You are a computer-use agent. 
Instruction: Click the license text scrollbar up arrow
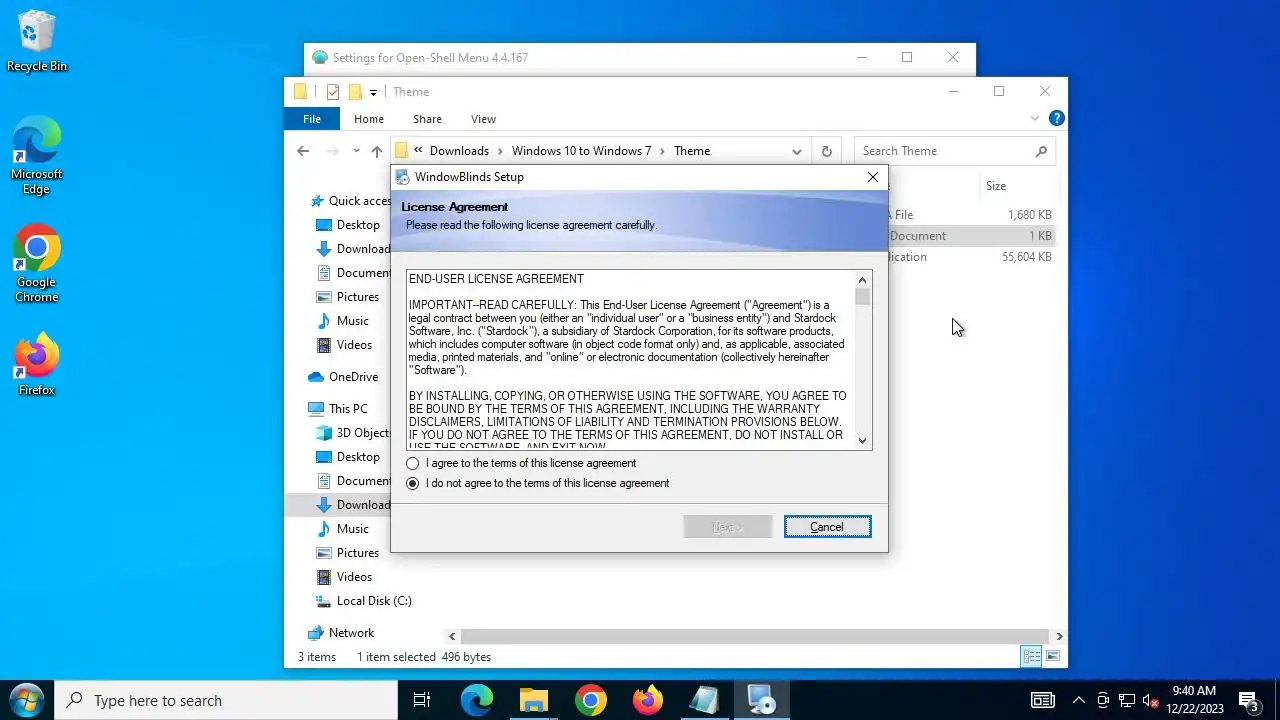tap(863, 280)
